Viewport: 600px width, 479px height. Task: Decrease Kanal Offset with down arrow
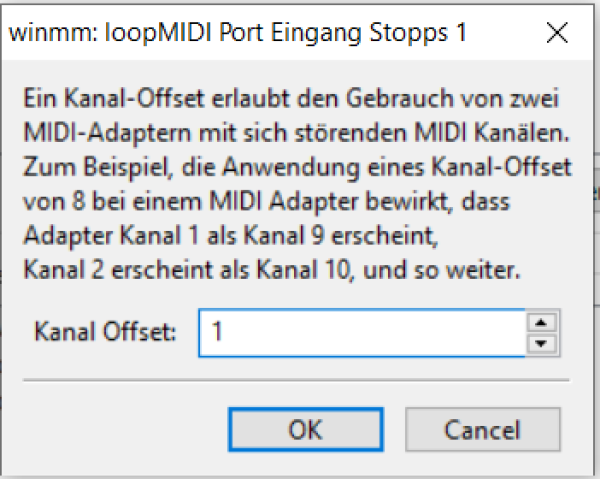[x=541, y=343]
